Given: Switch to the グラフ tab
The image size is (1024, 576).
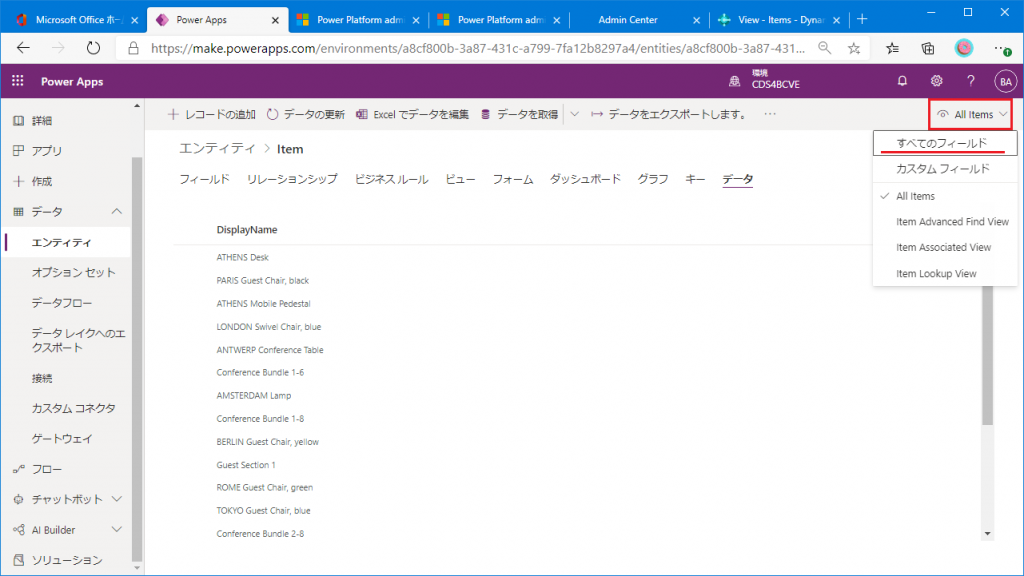Looking at the screenshot, I should click(653, 179).
